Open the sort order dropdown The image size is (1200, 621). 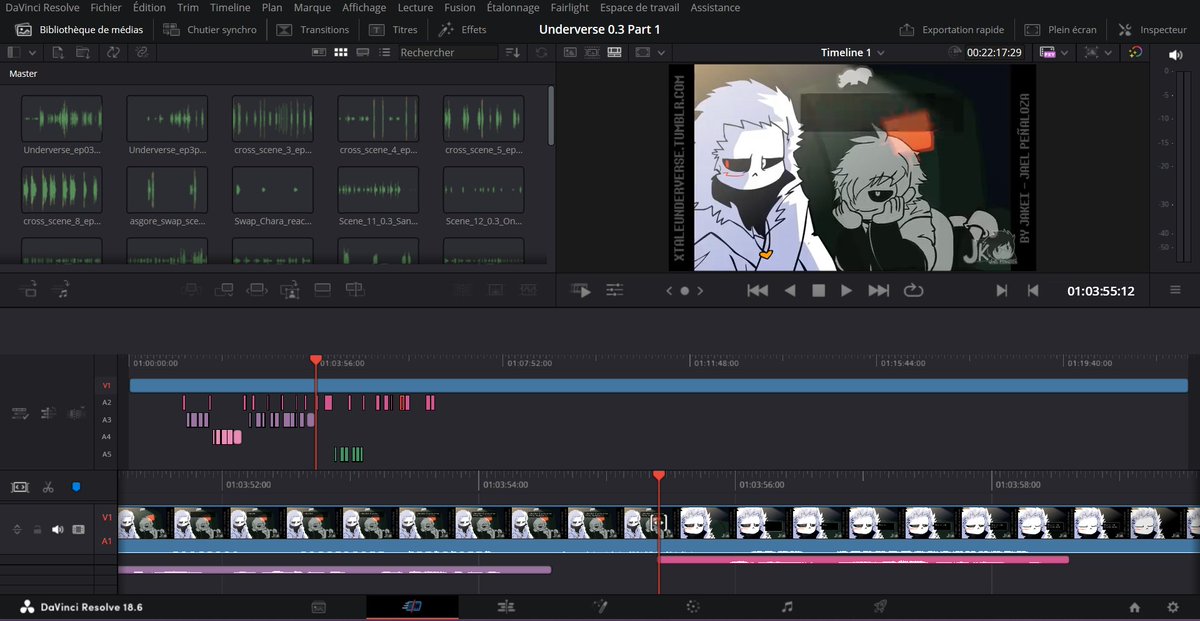(513, 52)
